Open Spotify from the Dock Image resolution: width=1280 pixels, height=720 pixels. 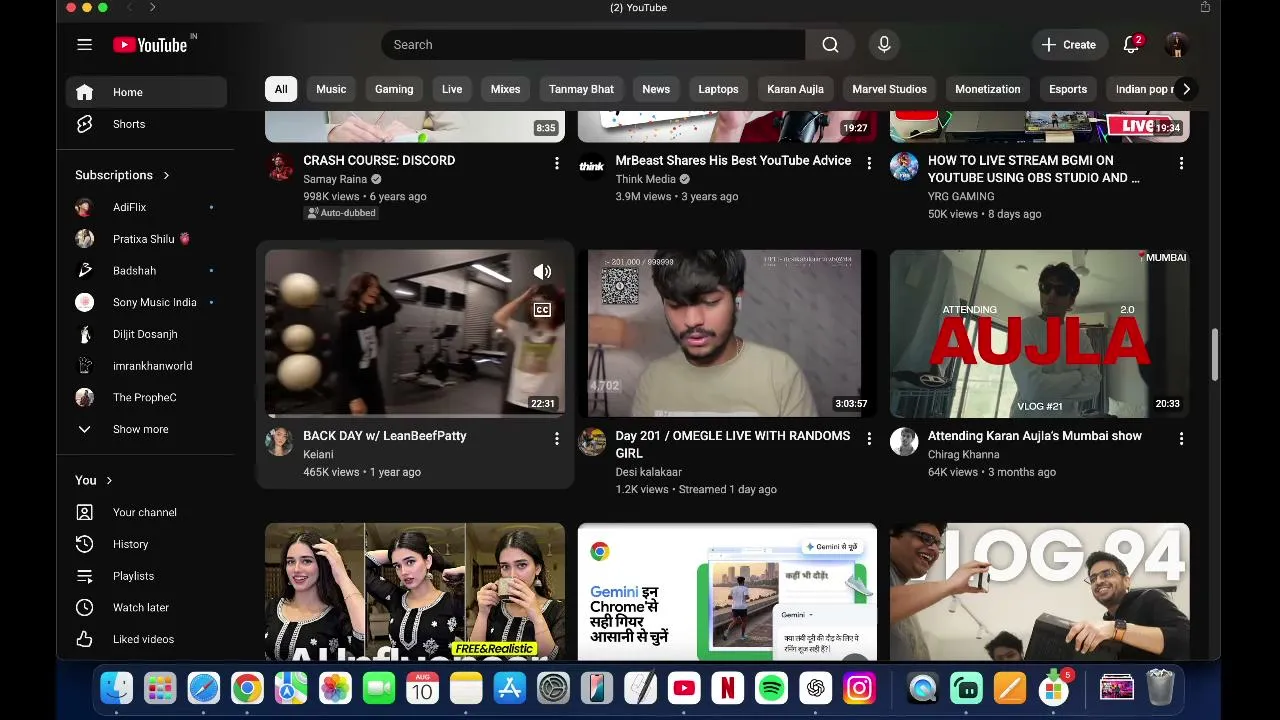coord(771,688)
